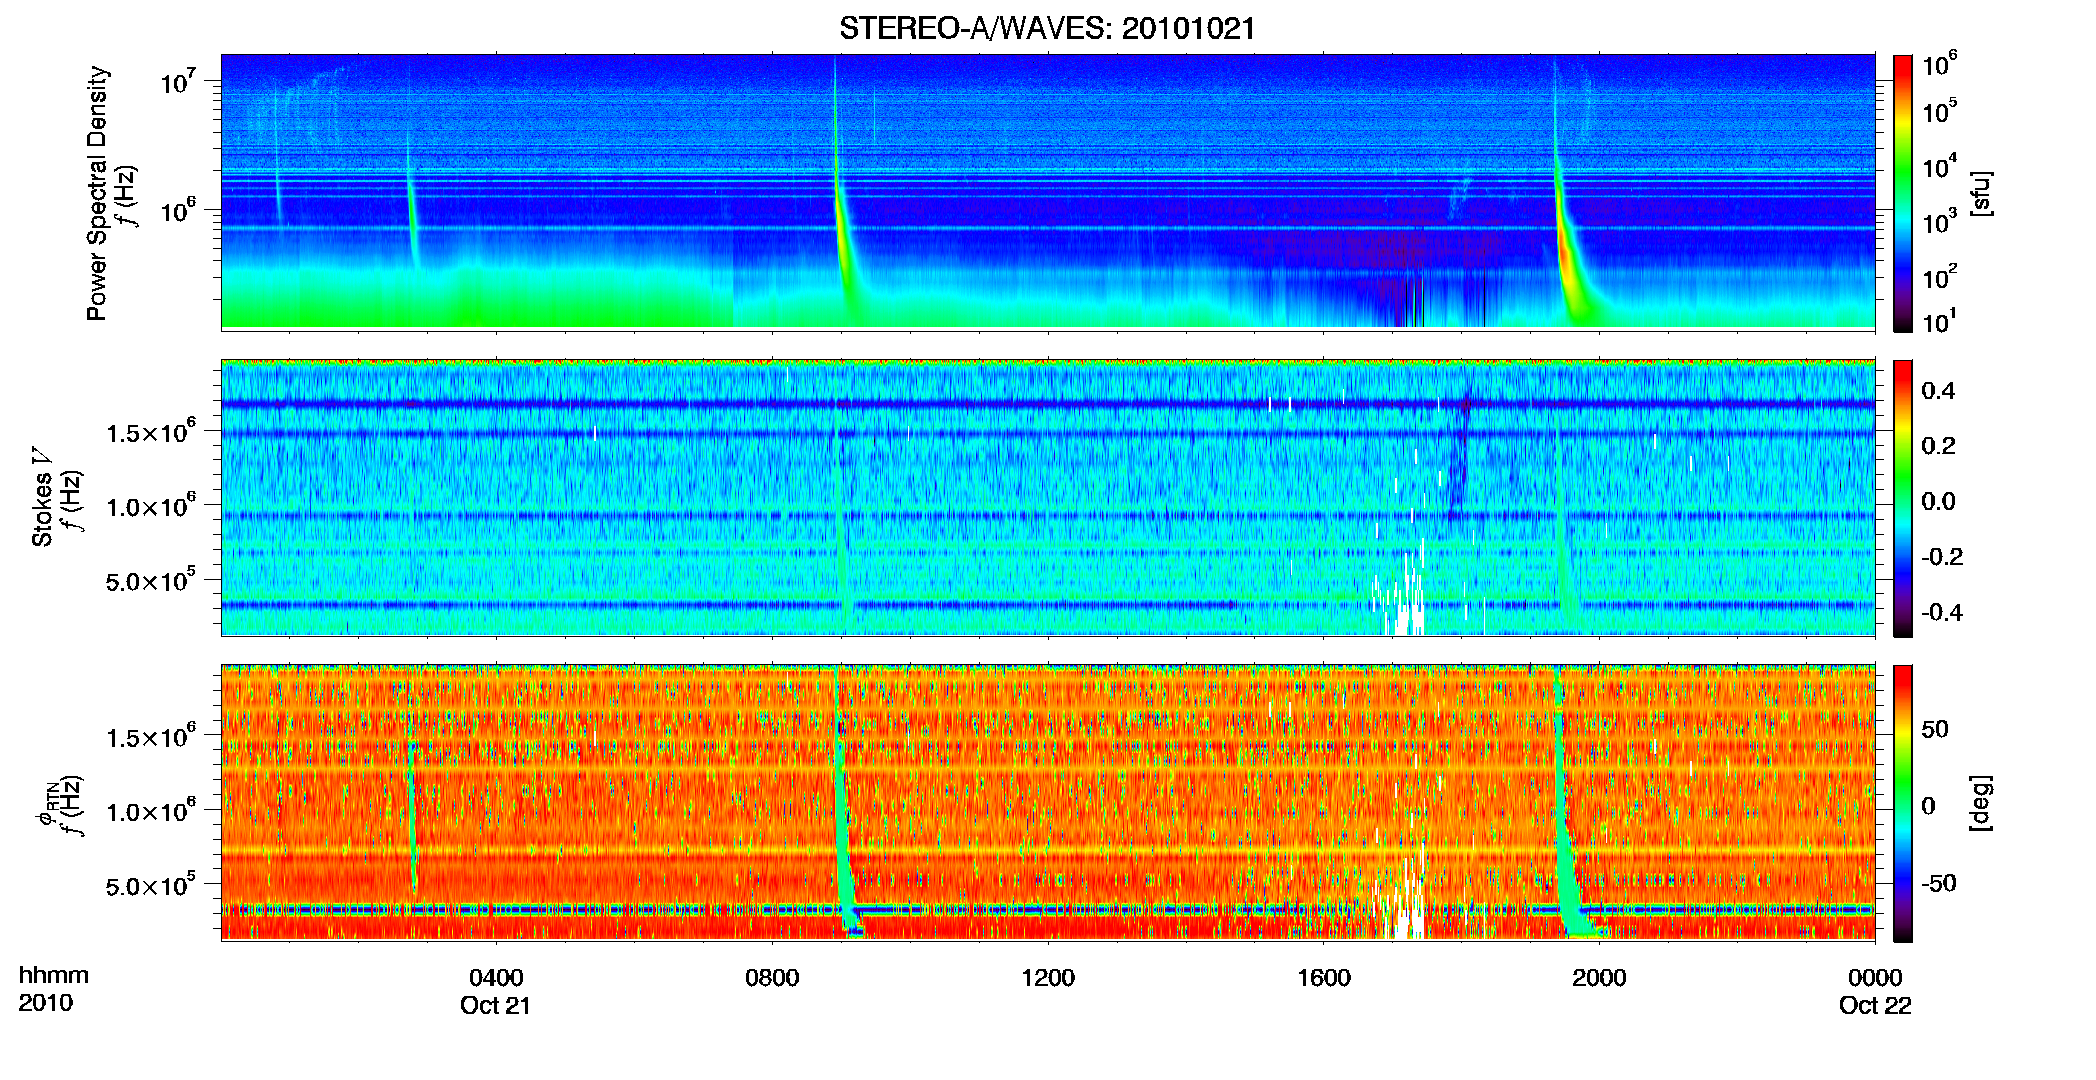Viewport: 2096px width, 1080px height.
Task: Click the 10^6 tick on the Power Spectral Density axis
Action: 181,209
